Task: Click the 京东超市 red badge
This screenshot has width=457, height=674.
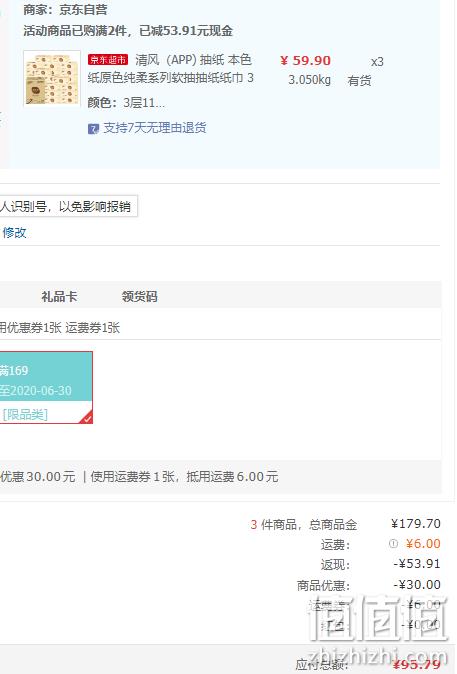Action: (107, 60)
